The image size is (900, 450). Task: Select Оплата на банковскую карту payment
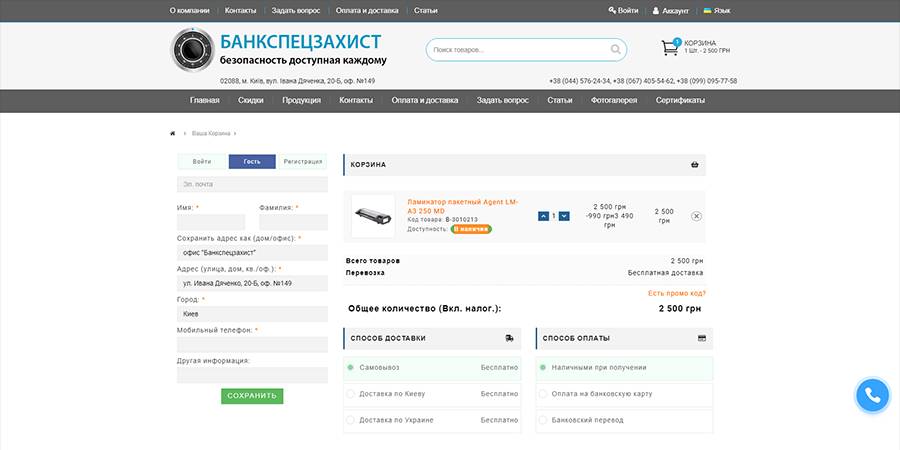pyautogui.click(x=545, y=394)
